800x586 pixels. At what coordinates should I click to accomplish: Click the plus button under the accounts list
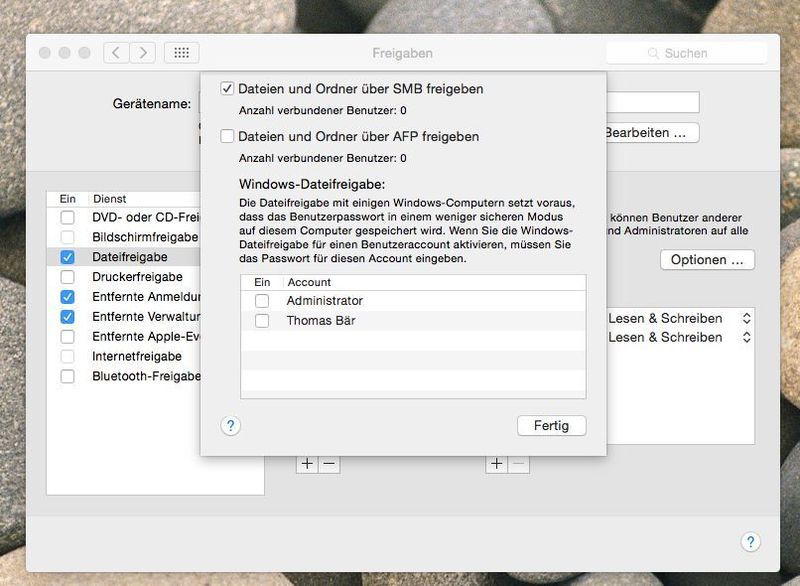[x=305, y=461]
